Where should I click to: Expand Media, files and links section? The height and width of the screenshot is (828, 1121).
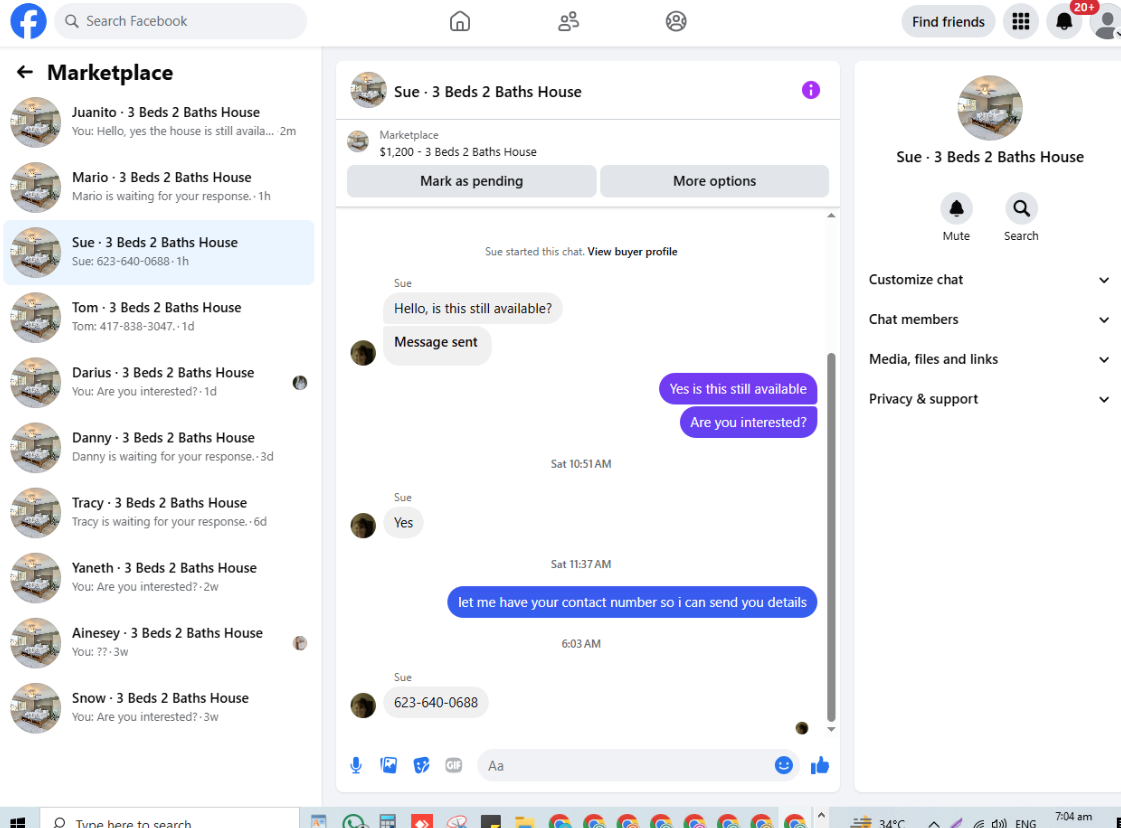989,360
